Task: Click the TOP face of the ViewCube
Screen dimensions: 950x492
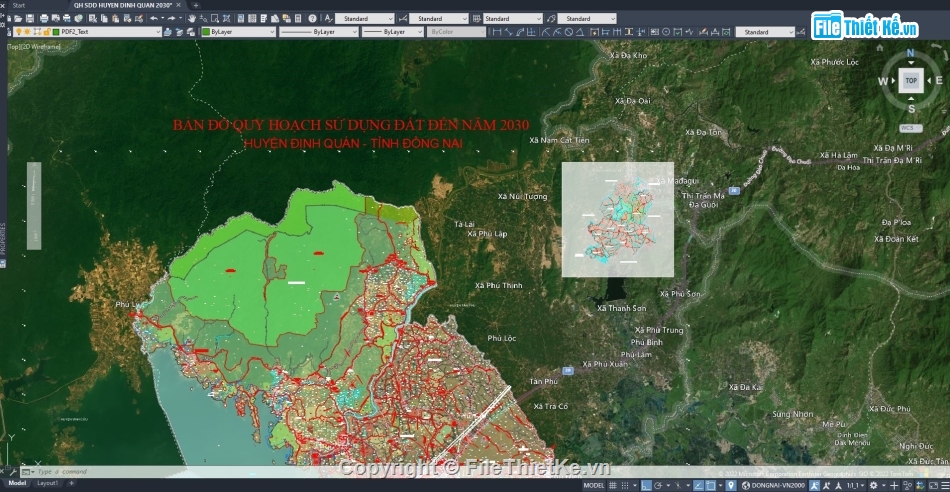Action: coord(911,81)
